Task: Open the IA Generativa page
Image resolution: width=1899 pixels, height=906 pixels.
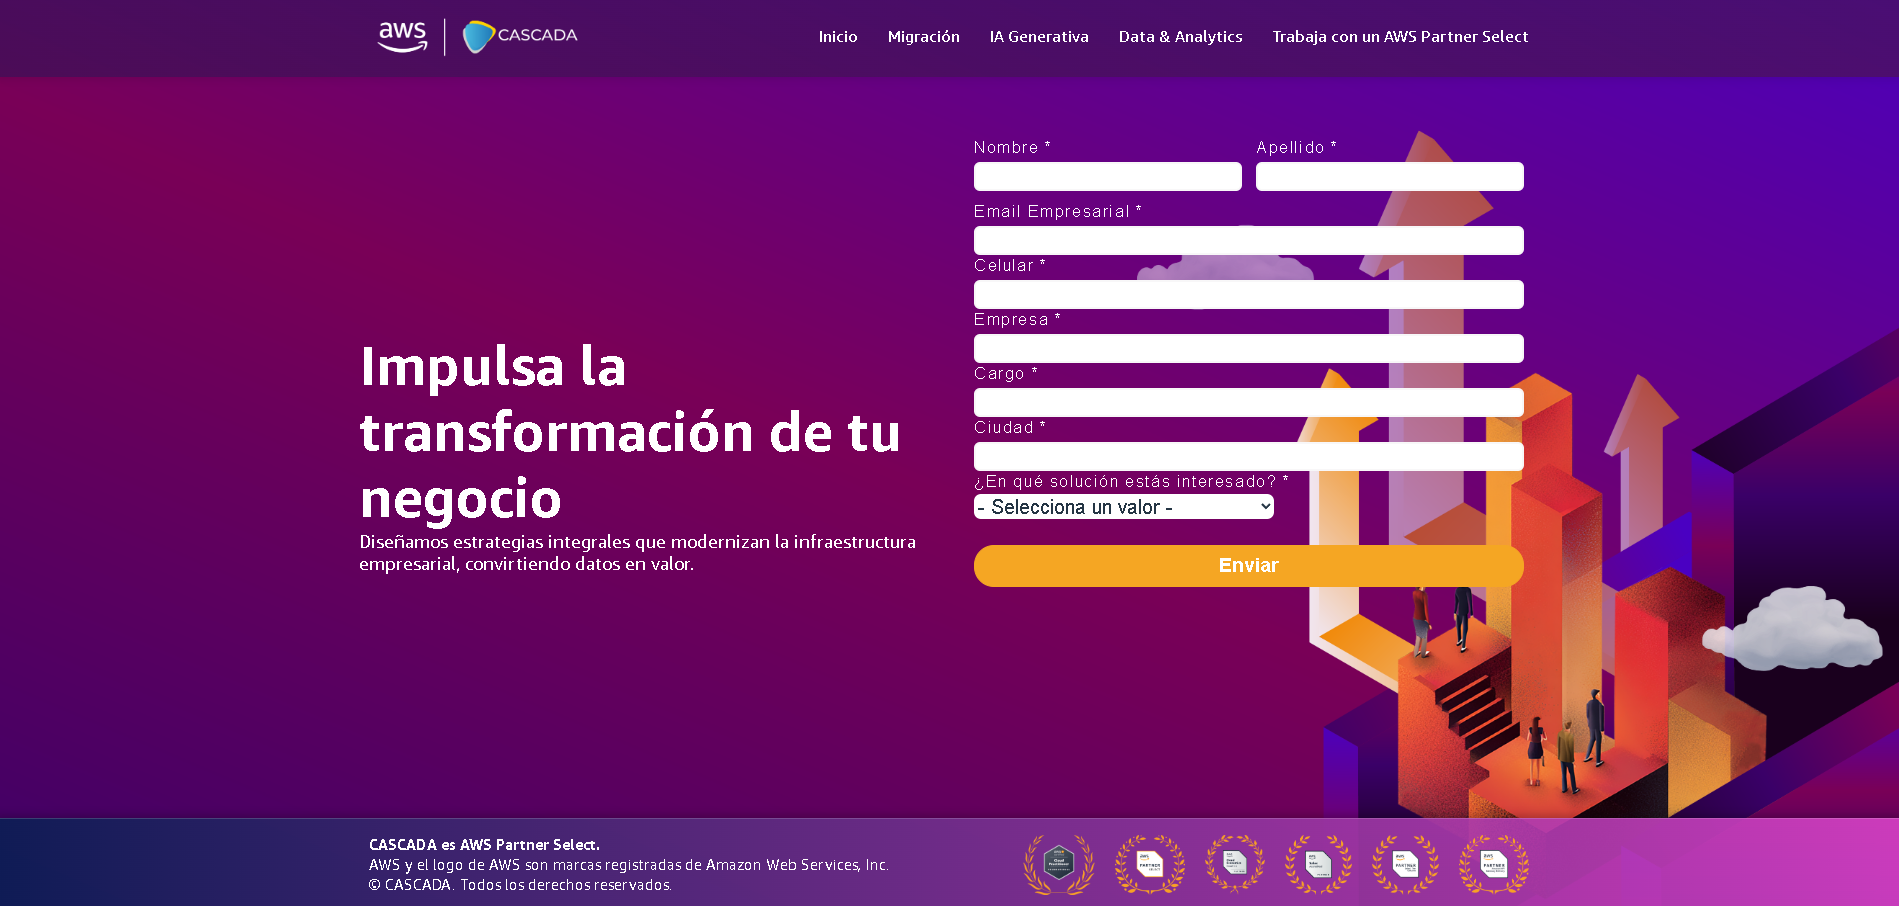Action: pos(1039,37)
